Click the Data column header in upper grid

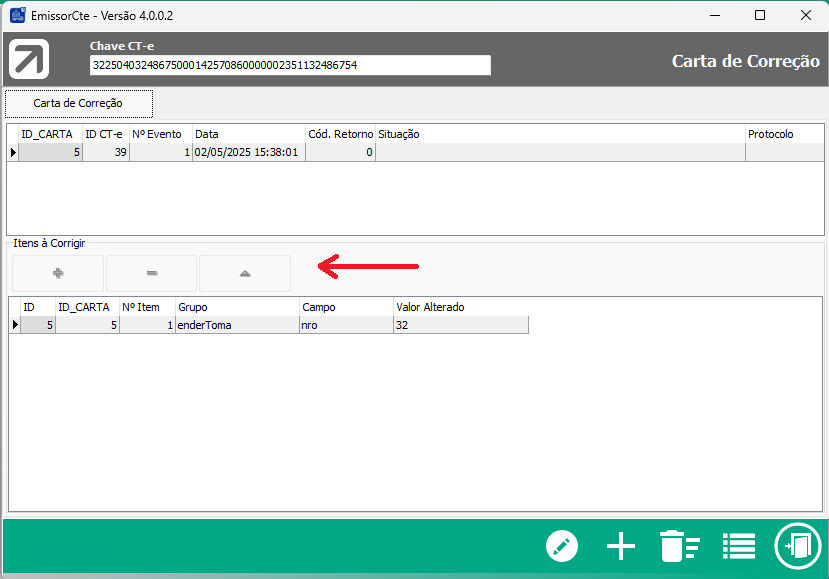[x=248, y=134]
